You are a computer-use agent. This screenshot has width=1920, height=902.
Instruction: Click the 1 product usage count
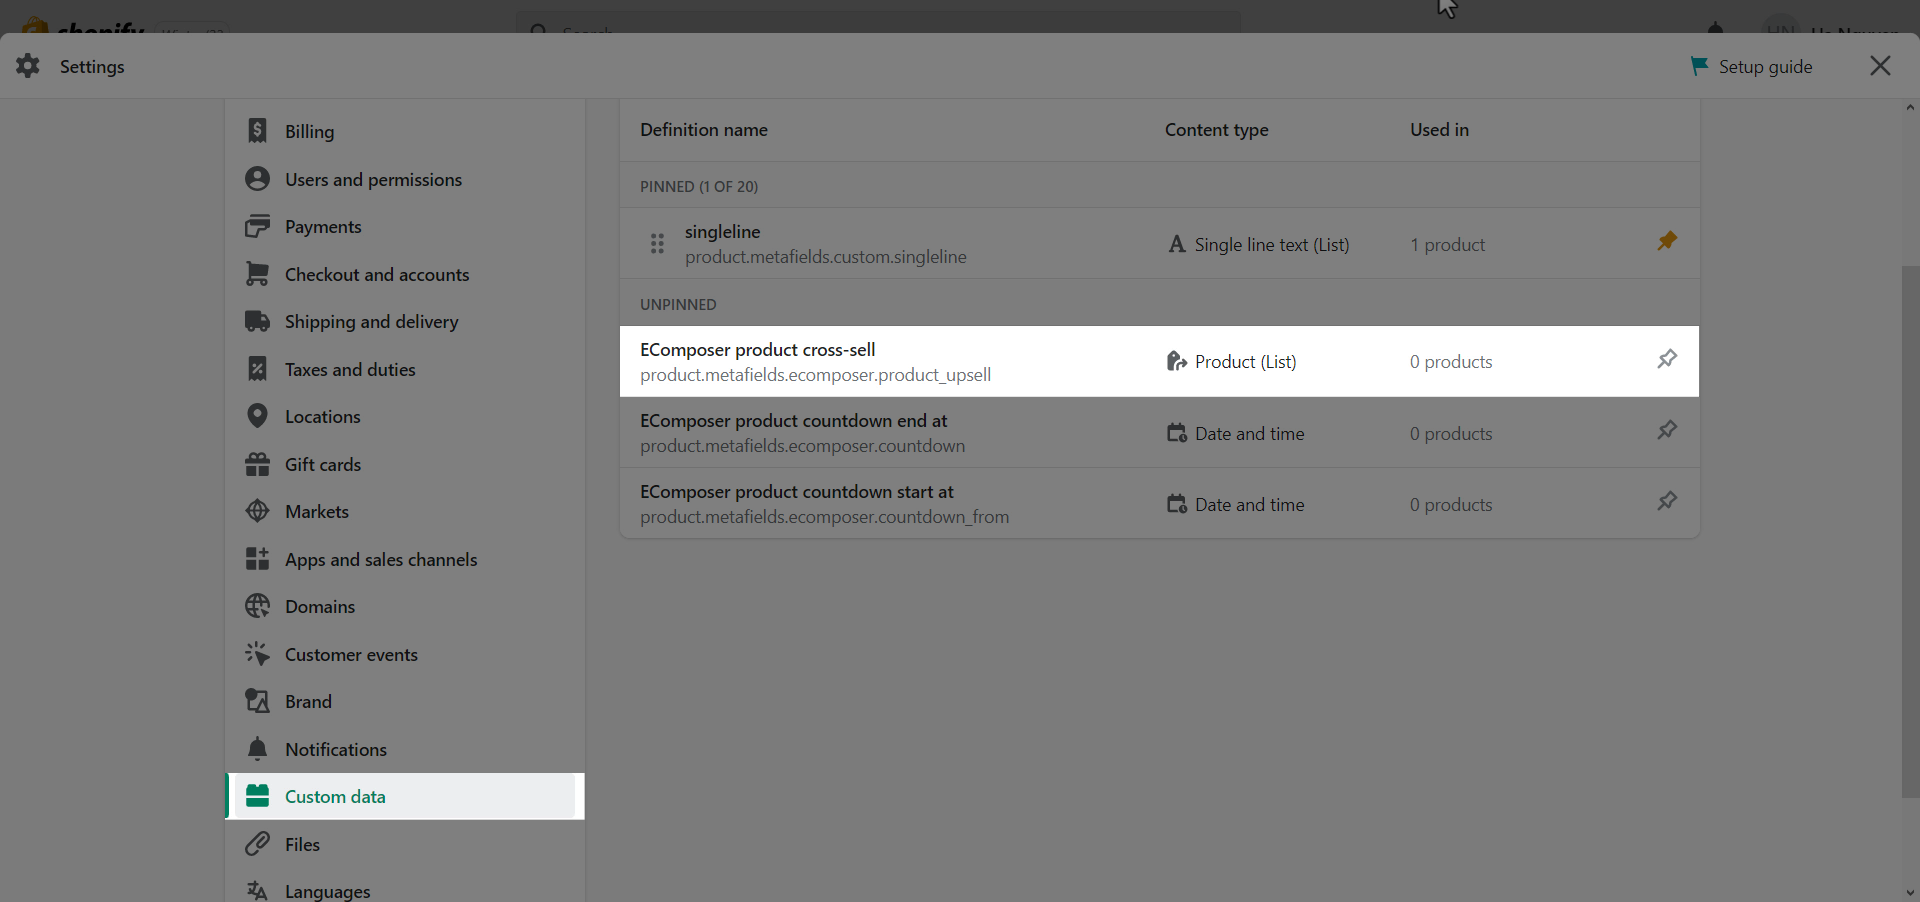point(1447,245)
